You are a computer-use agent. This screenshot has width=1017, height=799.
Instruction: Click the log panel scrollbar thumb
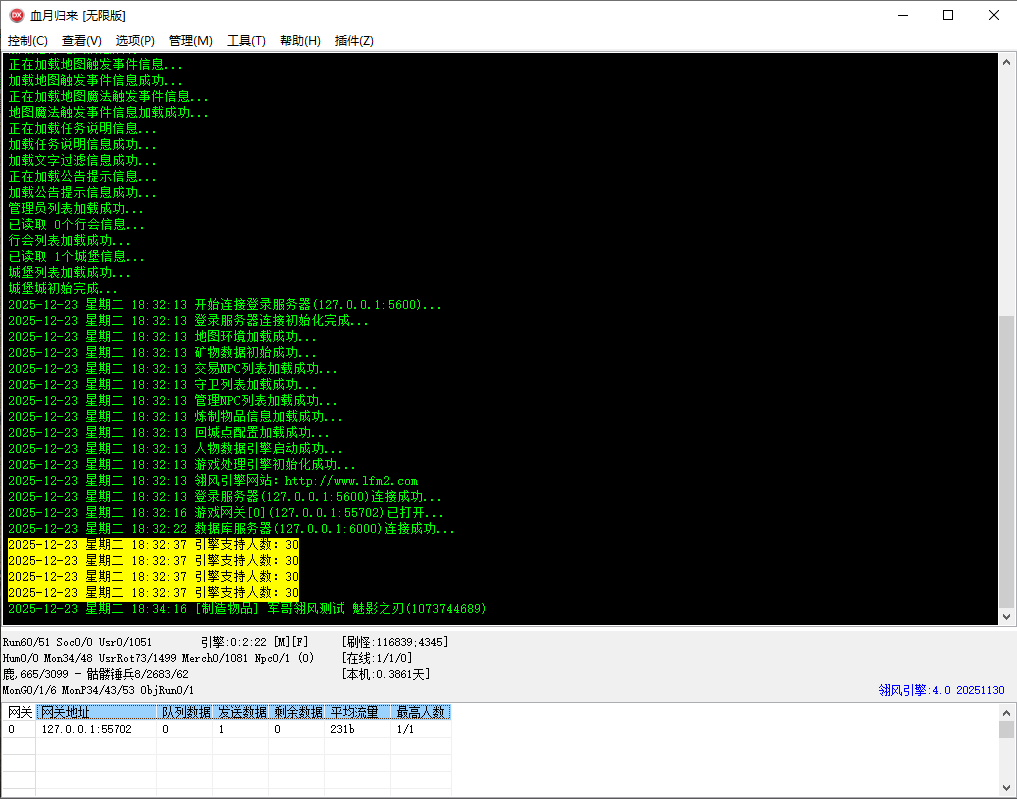pyautogui.click(x=1007, y=460)
